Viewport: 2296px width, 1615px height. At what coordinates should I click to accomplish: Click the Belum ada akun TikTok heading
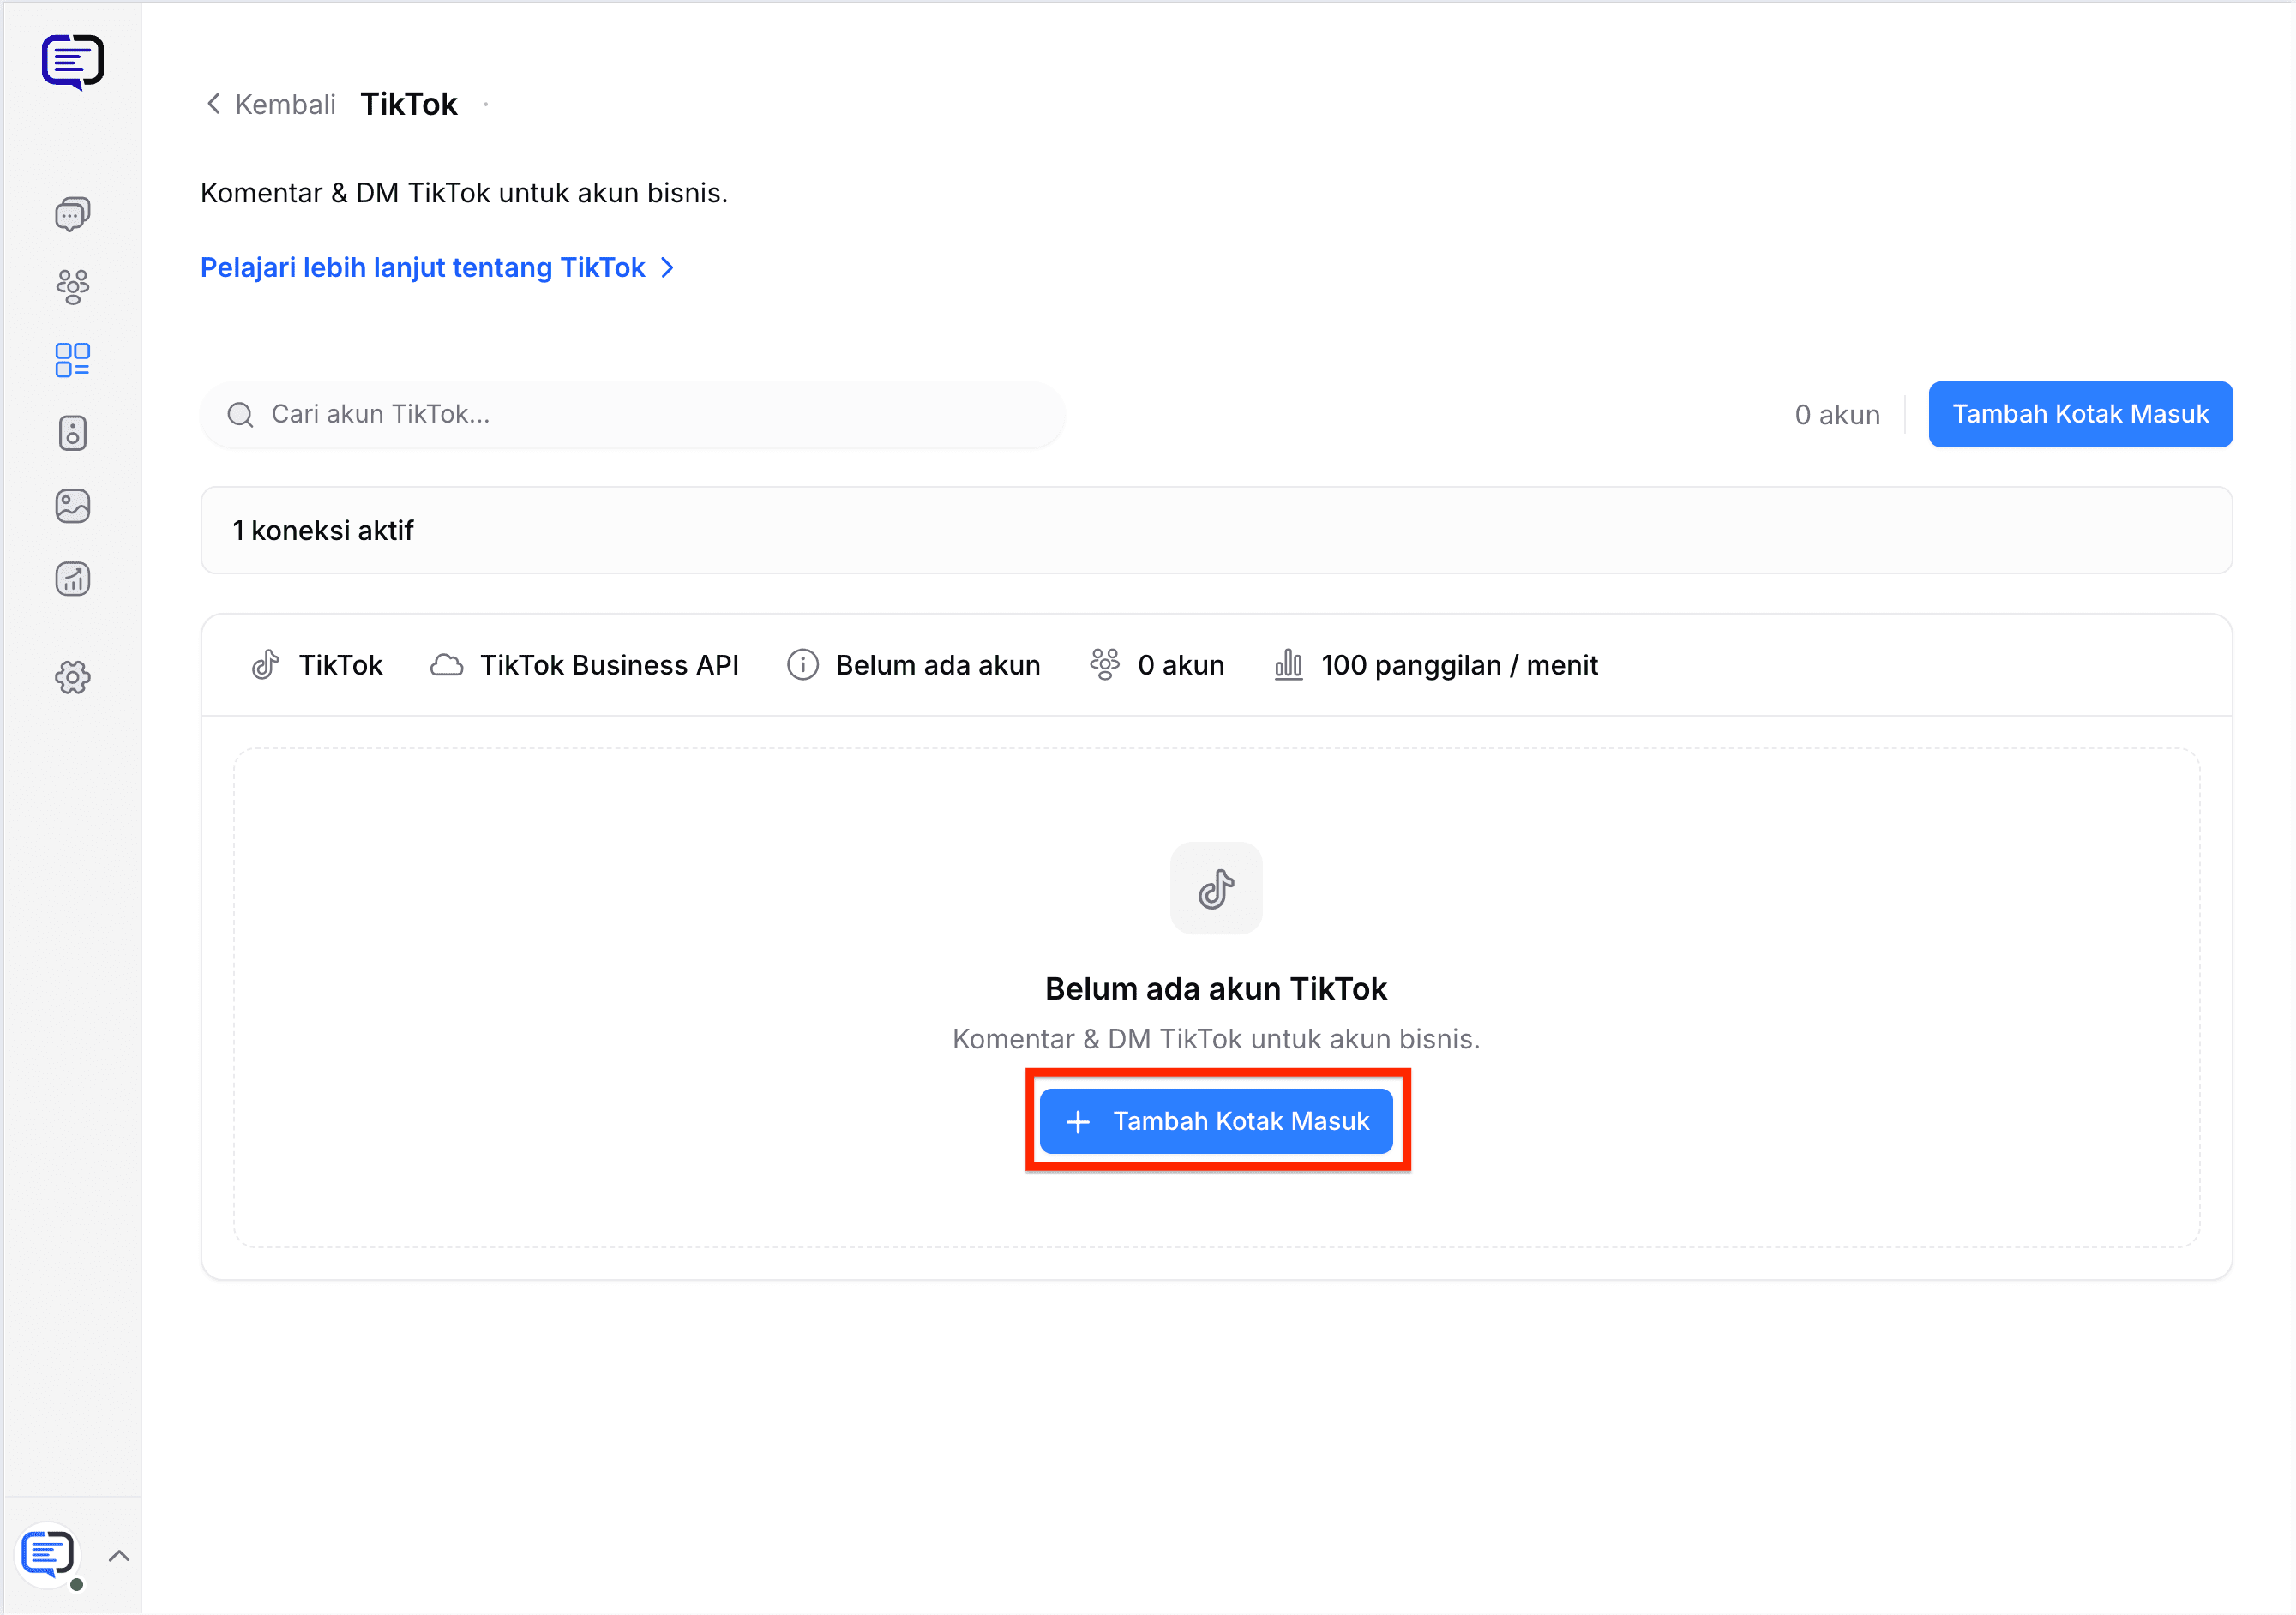tap(1216, 989)
